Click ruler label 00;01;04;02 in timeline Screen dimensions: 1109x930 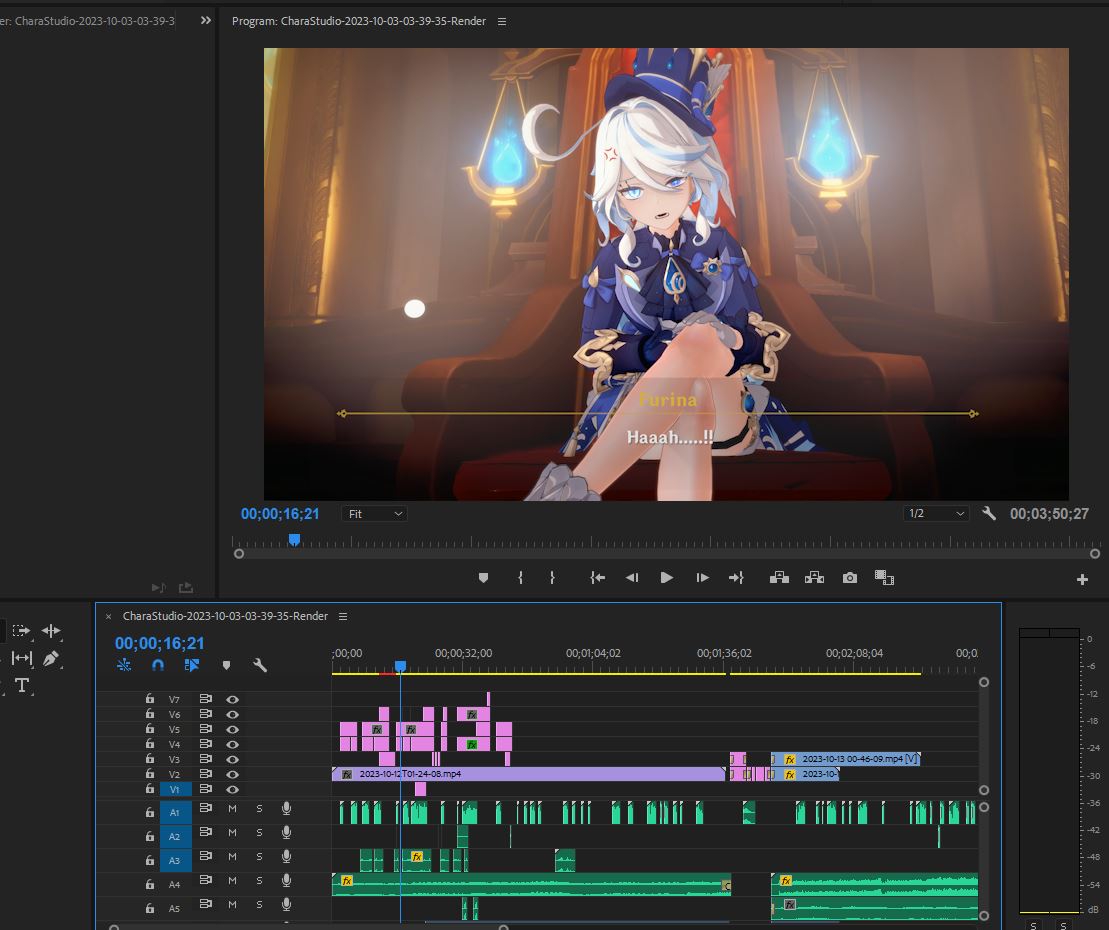[593, 653]
